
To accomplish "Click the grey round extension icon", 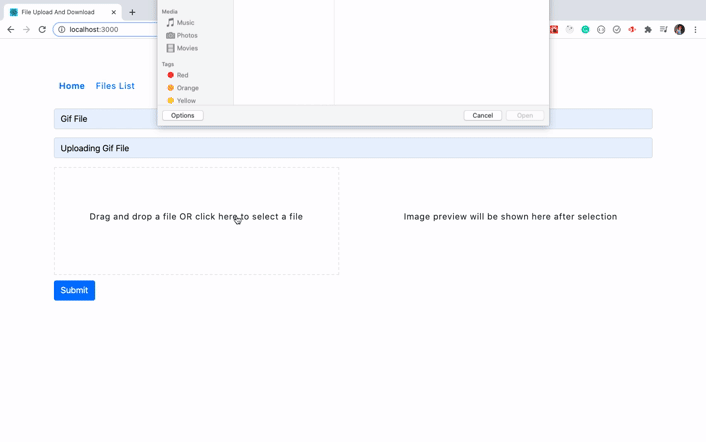I will [570, 30].
